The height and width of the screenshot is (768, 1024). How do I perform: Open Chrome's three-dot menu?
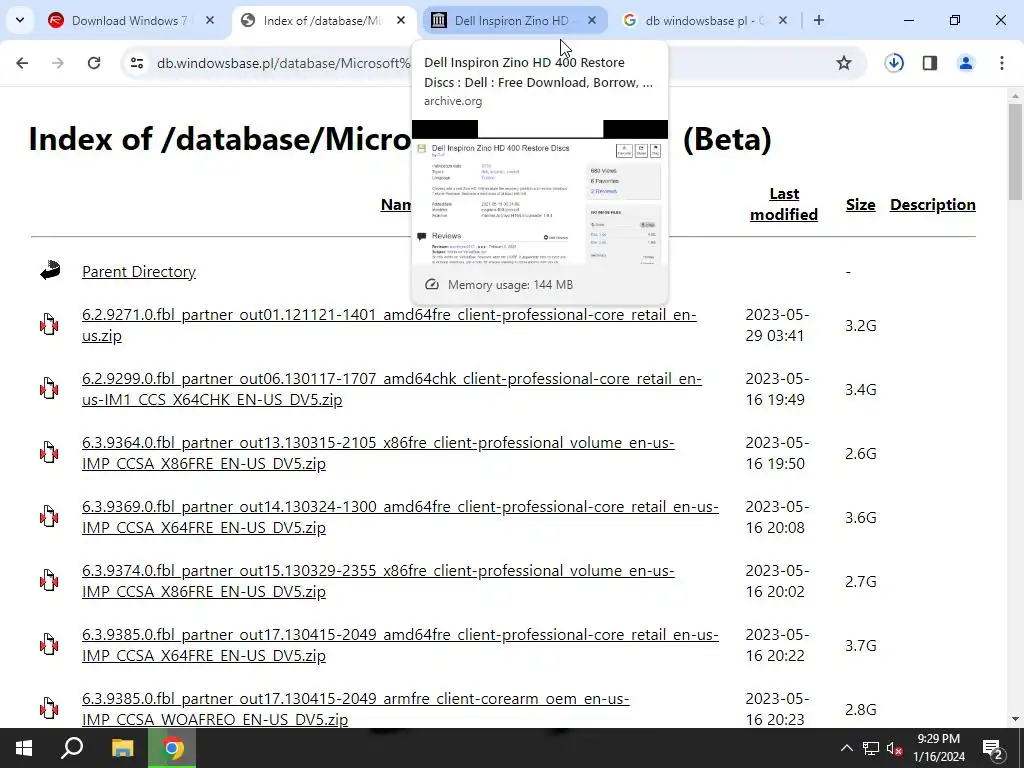[1002, 63]
